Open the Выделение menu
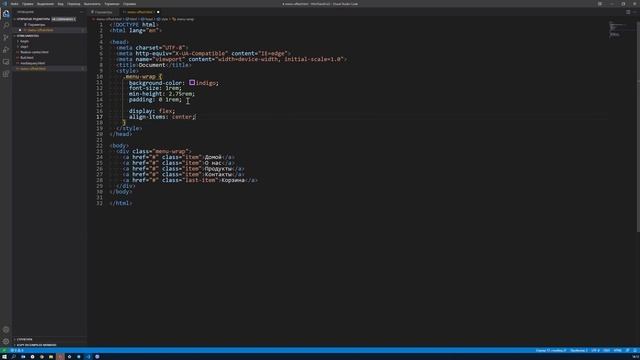This screenshot has width=640, height=360. [45, 4]
